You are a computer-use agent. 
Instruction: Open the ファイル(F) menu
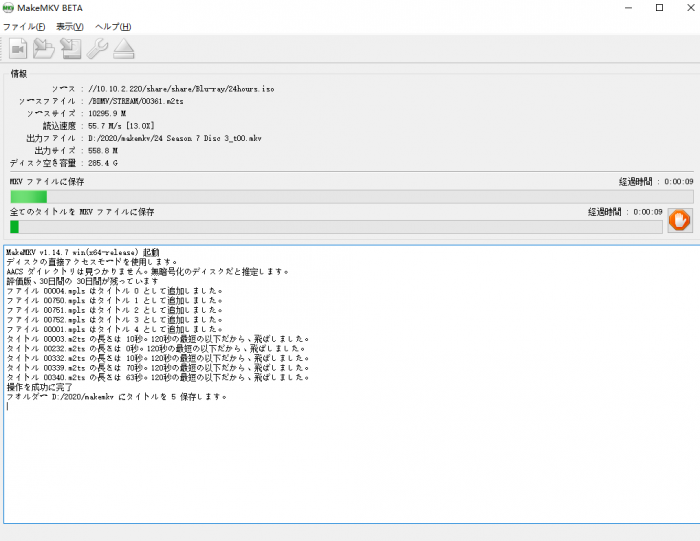(x=24, y=27)
